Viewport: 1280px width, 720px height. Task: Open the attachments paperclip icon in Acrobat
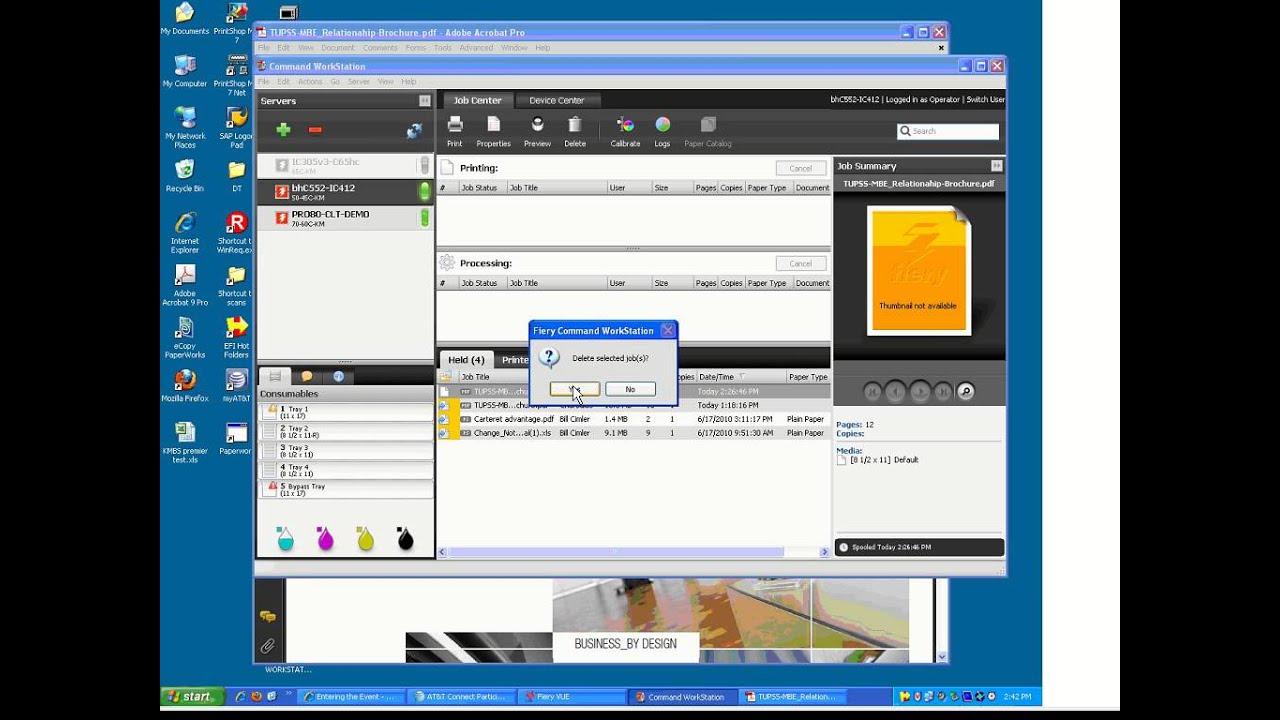[x=267, y=646]
